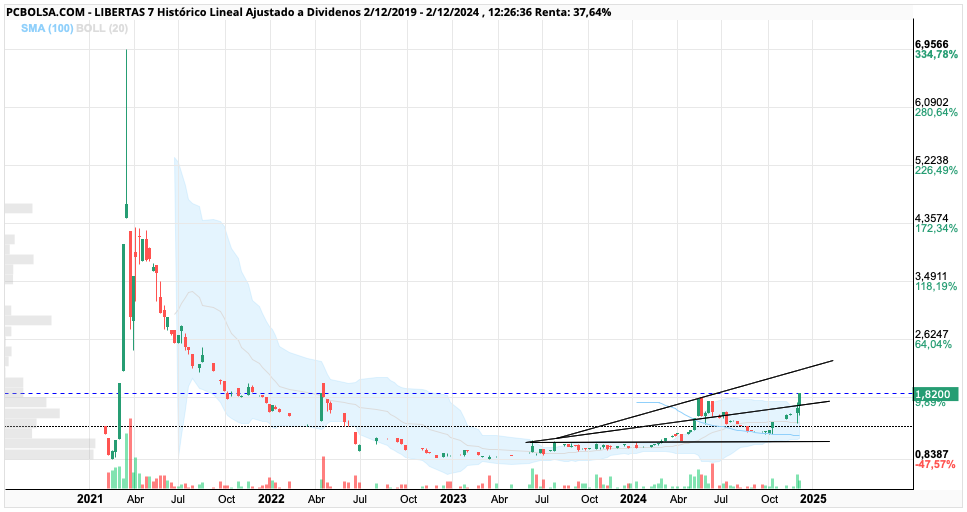Screen dimensions: 967x512
Task: Click the Apr label following 2024
Action: 678,499
